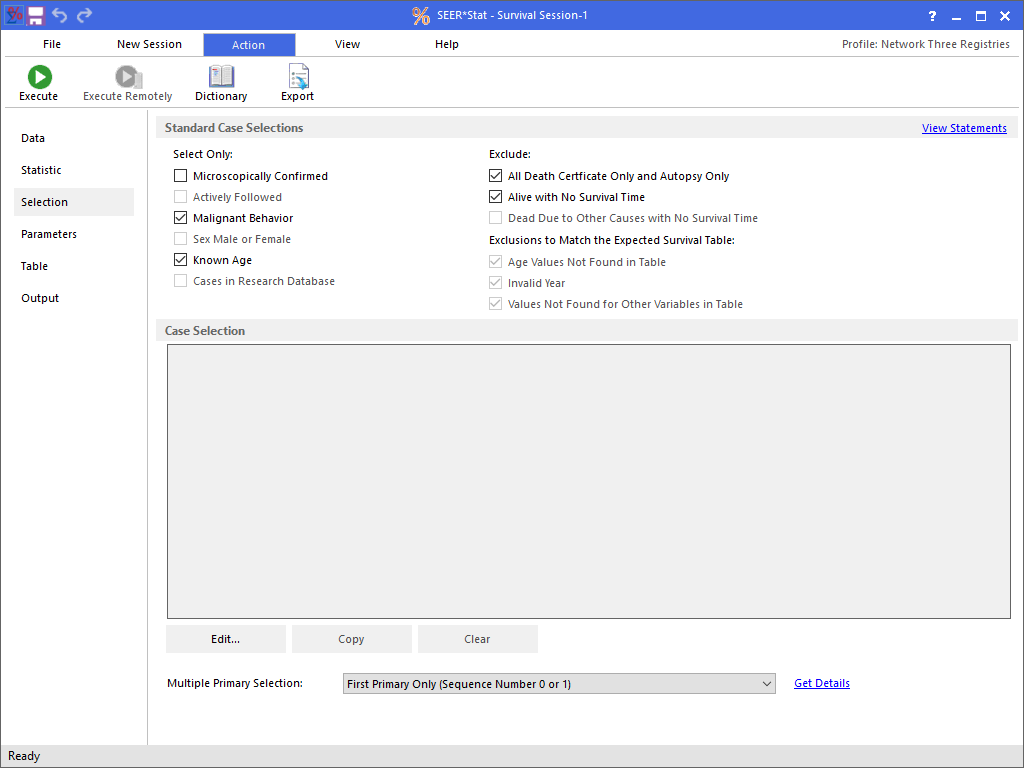Screen dimensions: 1024x768
Task: Uncheck the Known Age checkbox
Action: tap(181, 260)
